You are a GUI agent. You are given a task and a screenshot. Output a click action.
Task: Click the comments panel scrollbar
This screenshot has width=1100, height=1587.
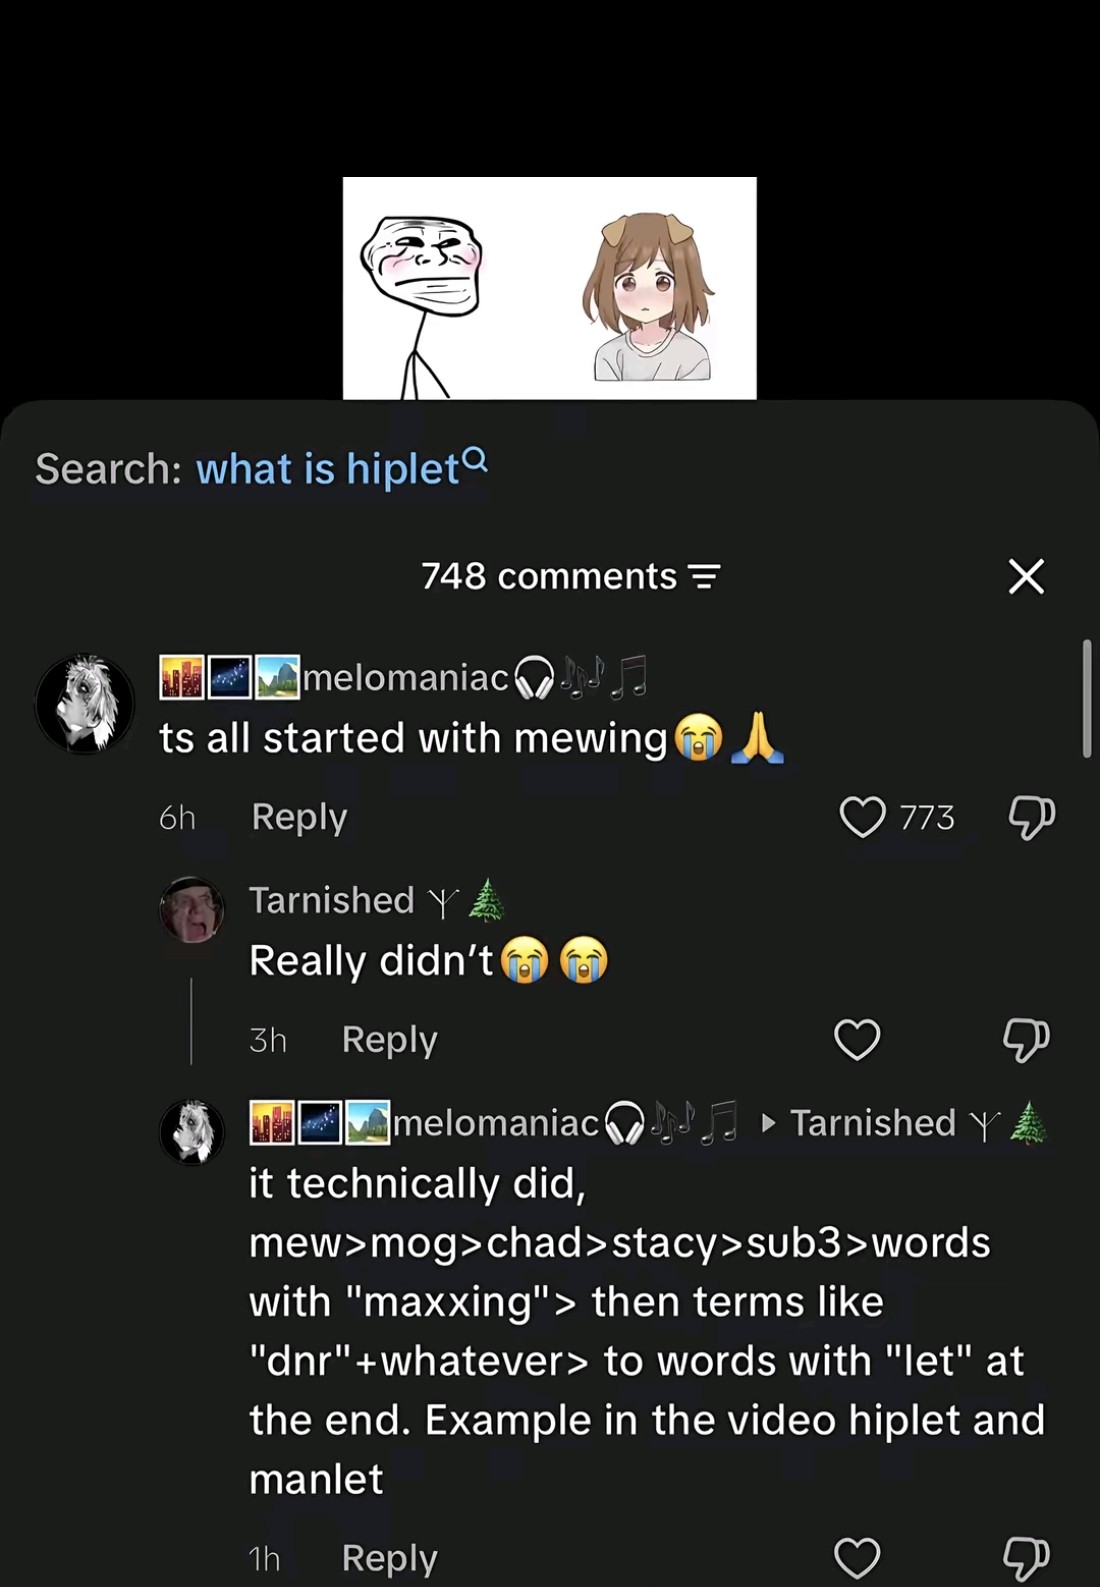point(1087,698)
